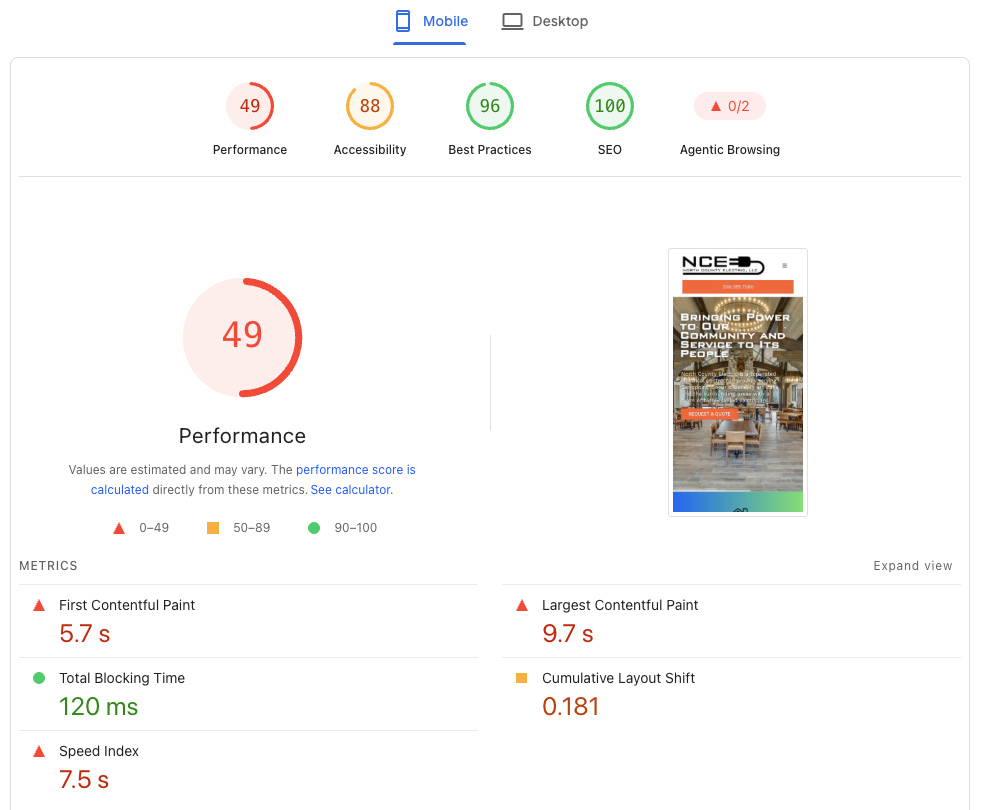Click the 50–89 legend range text
The height and width of the screenshot is (810, 982).
(x=252, y=528)
